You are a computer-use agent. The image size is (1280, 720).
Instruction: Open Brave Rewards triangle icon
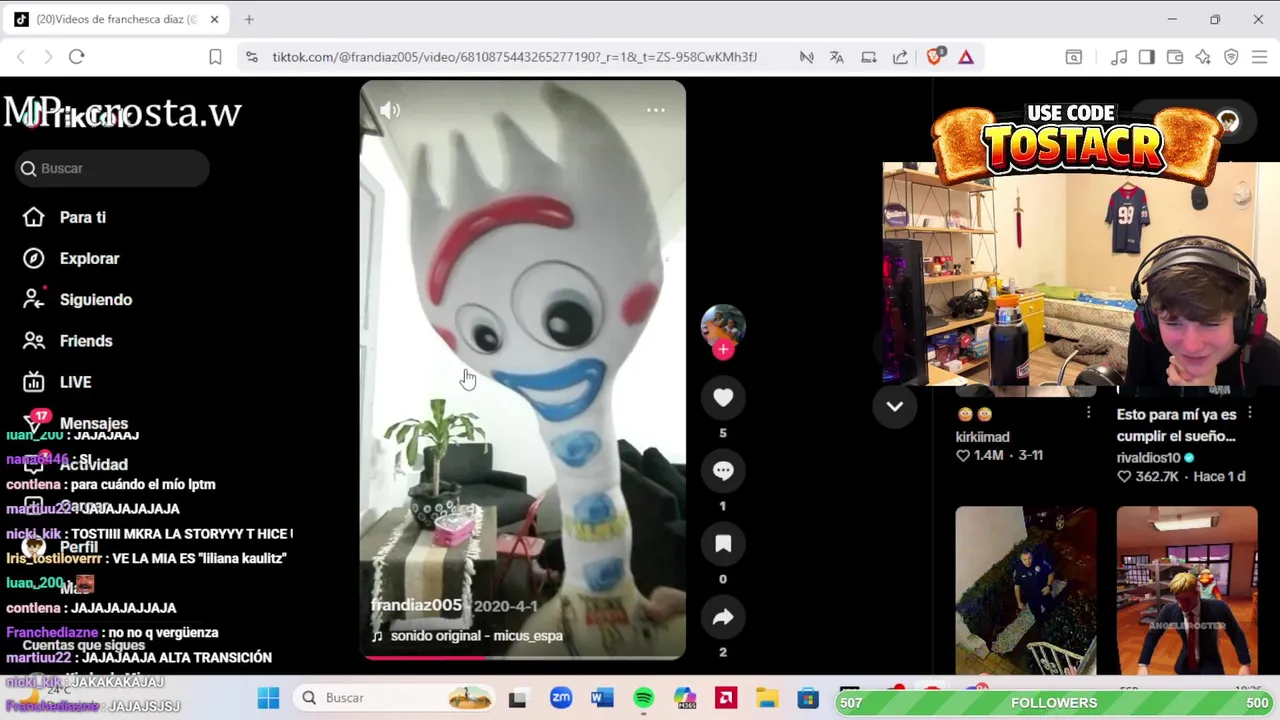(966, 57)
